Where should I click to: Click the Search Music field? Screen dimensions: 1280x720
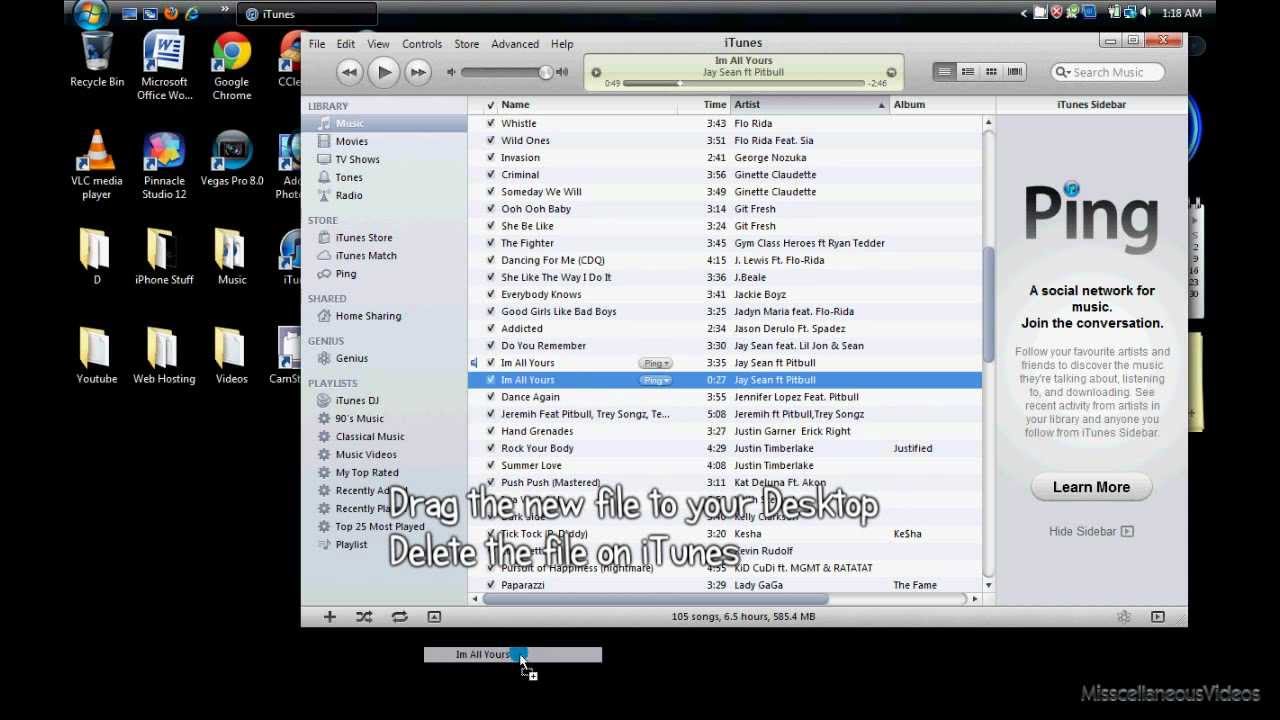click(x=1108, y=72)
